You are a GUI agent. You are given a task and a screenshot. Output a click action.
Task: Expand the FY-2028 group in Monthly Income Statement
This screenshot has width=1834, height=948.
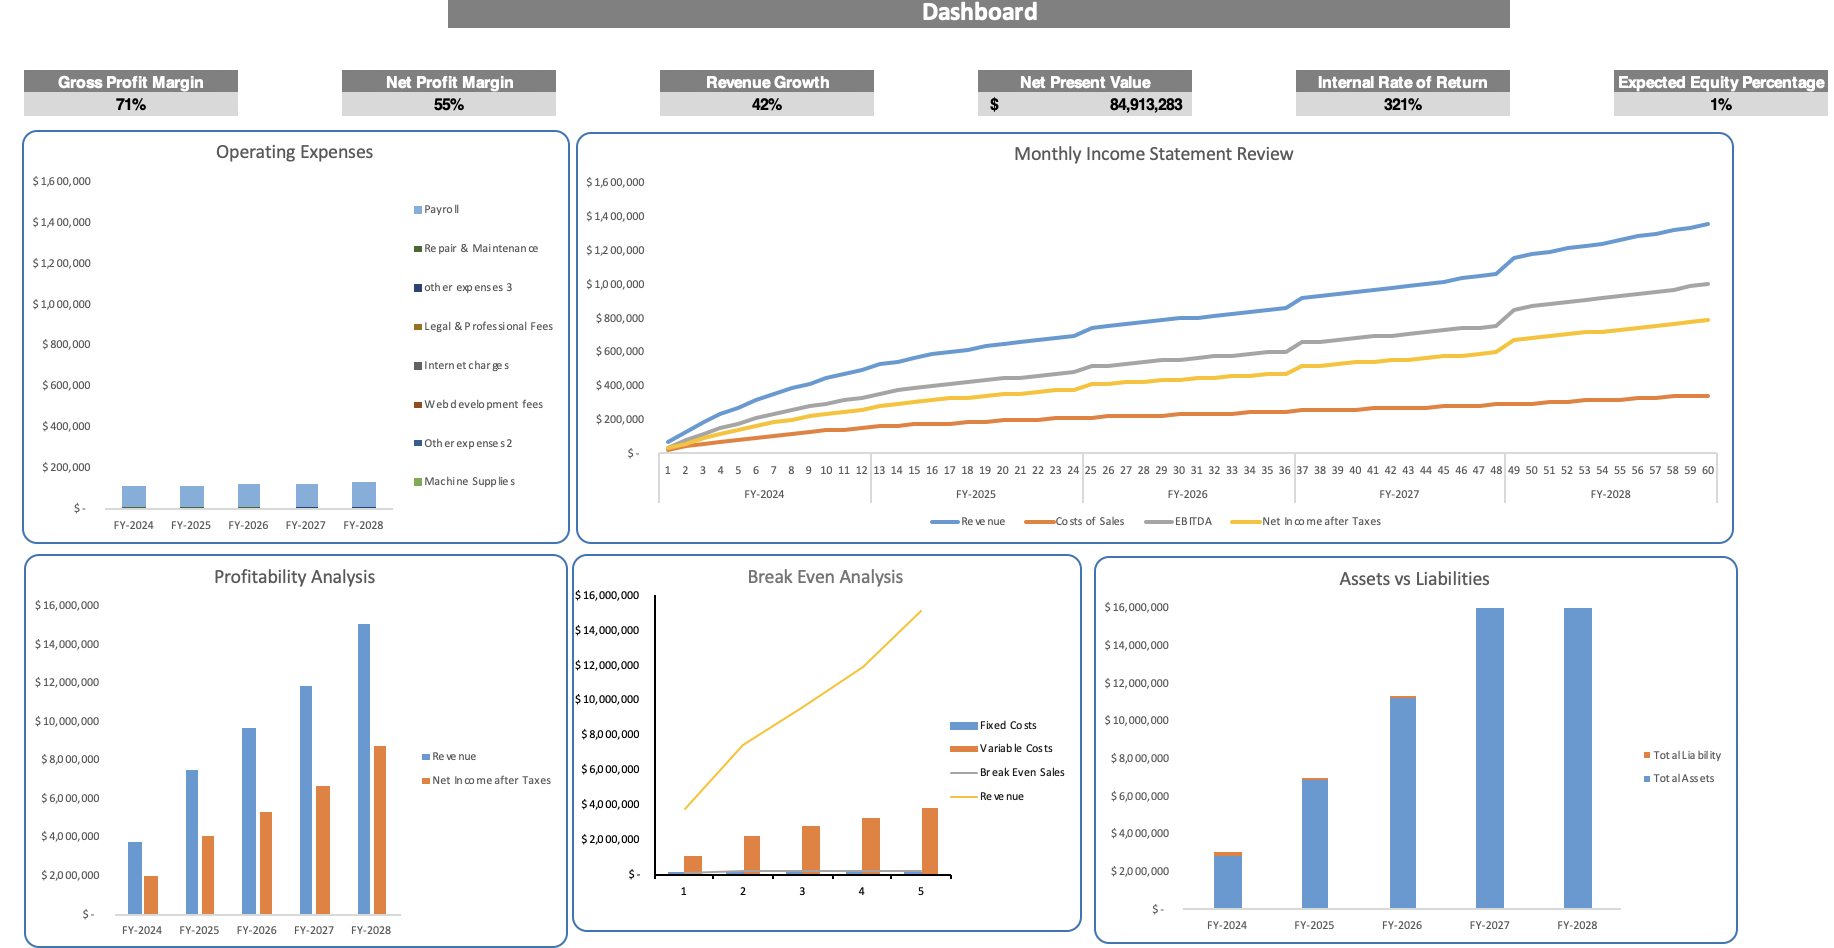(1611, 494)
